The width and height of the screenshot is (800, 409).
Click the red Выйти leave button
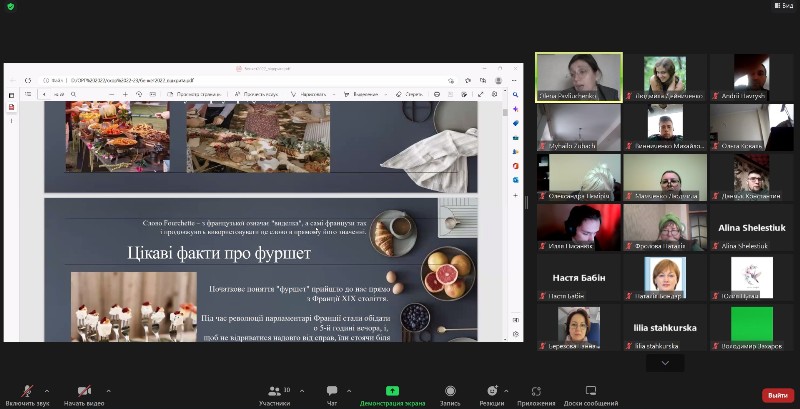point(777,395)
